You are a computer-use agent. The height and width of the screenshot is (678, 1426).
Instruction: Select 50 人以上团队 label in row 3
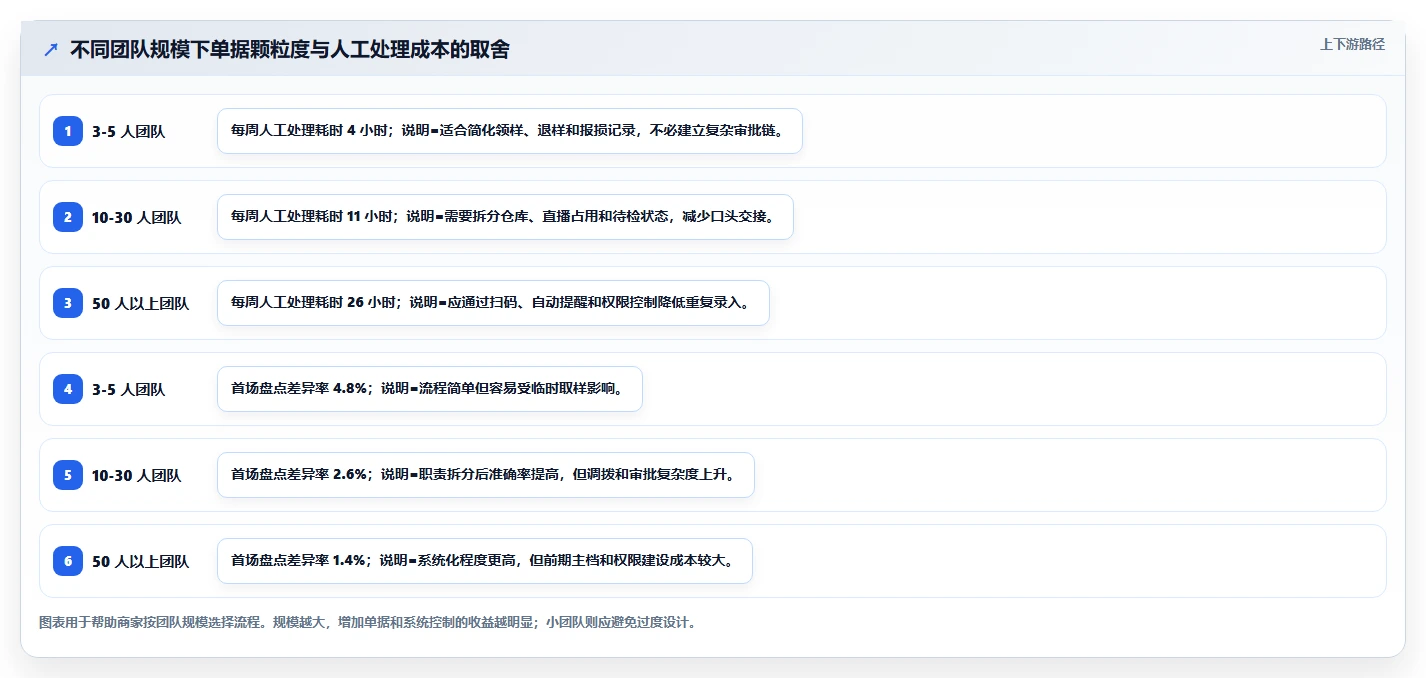(141, 303)
